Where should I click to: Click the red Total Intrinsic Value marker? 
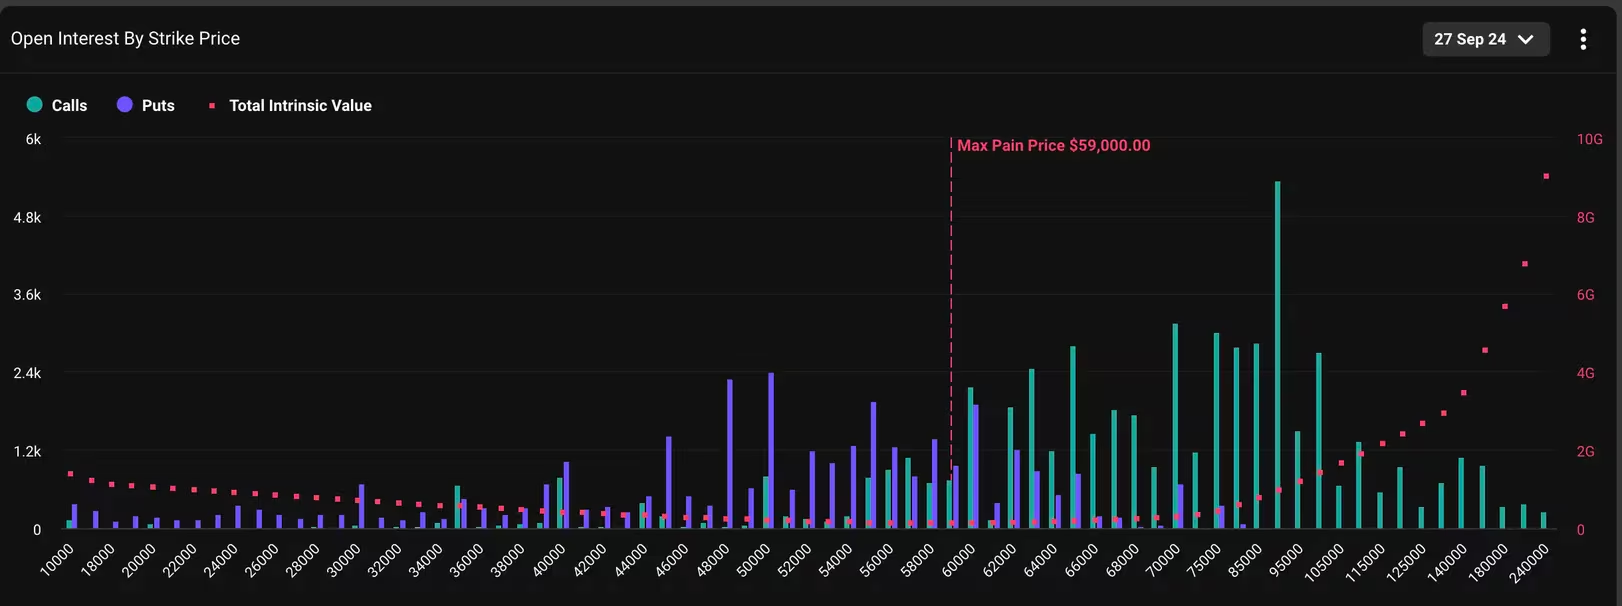pyautogui.click(x=212, y=105)
